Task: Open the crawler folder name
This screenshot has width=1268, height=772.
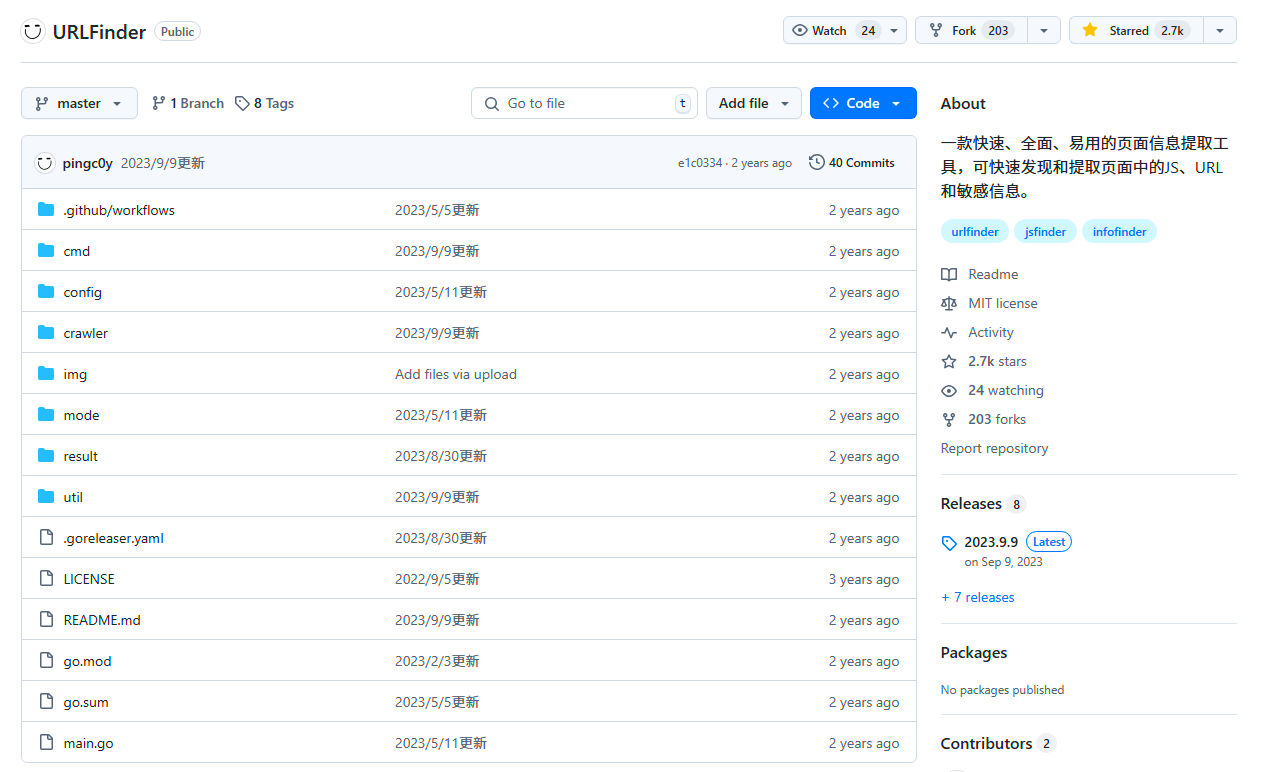Action: click(x=86, y=333)
